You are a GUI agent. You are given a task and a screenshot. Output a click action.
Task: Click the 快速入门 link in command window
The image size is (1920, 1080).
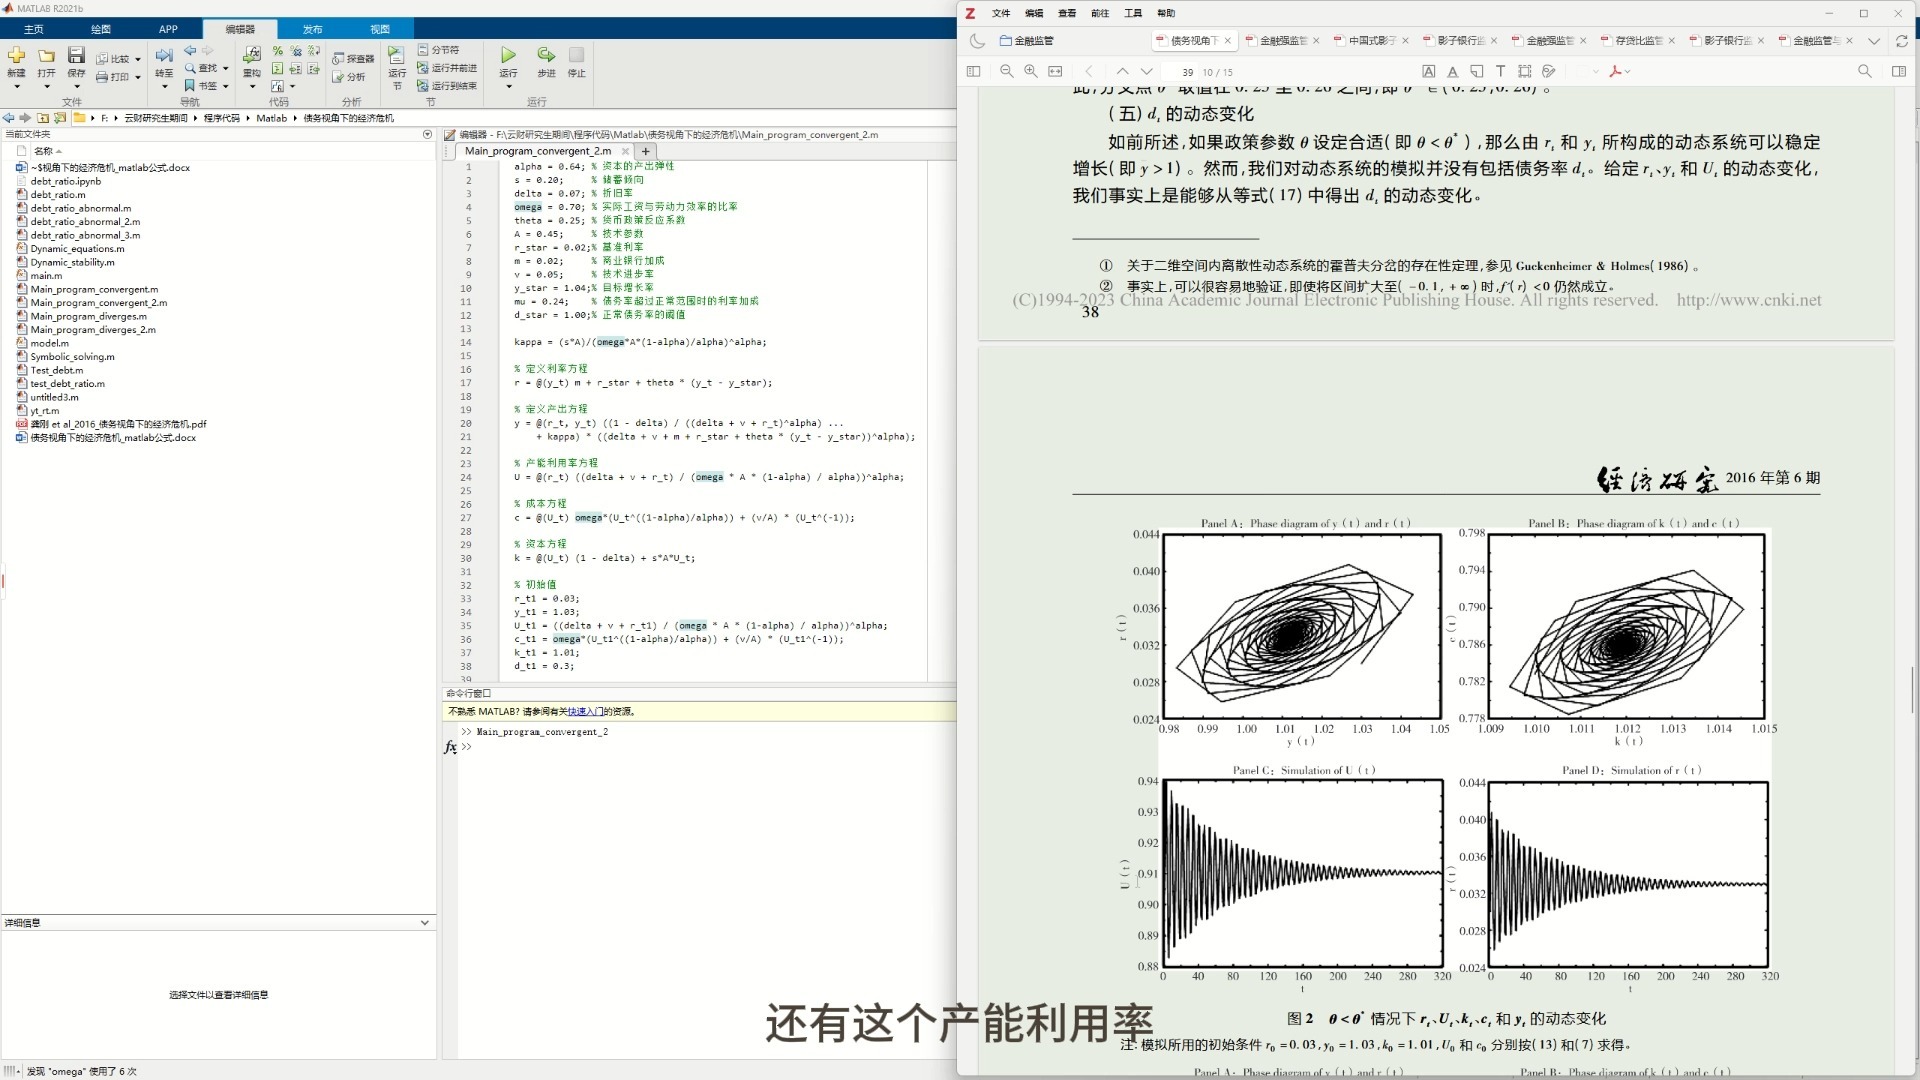tap(585, 712)
